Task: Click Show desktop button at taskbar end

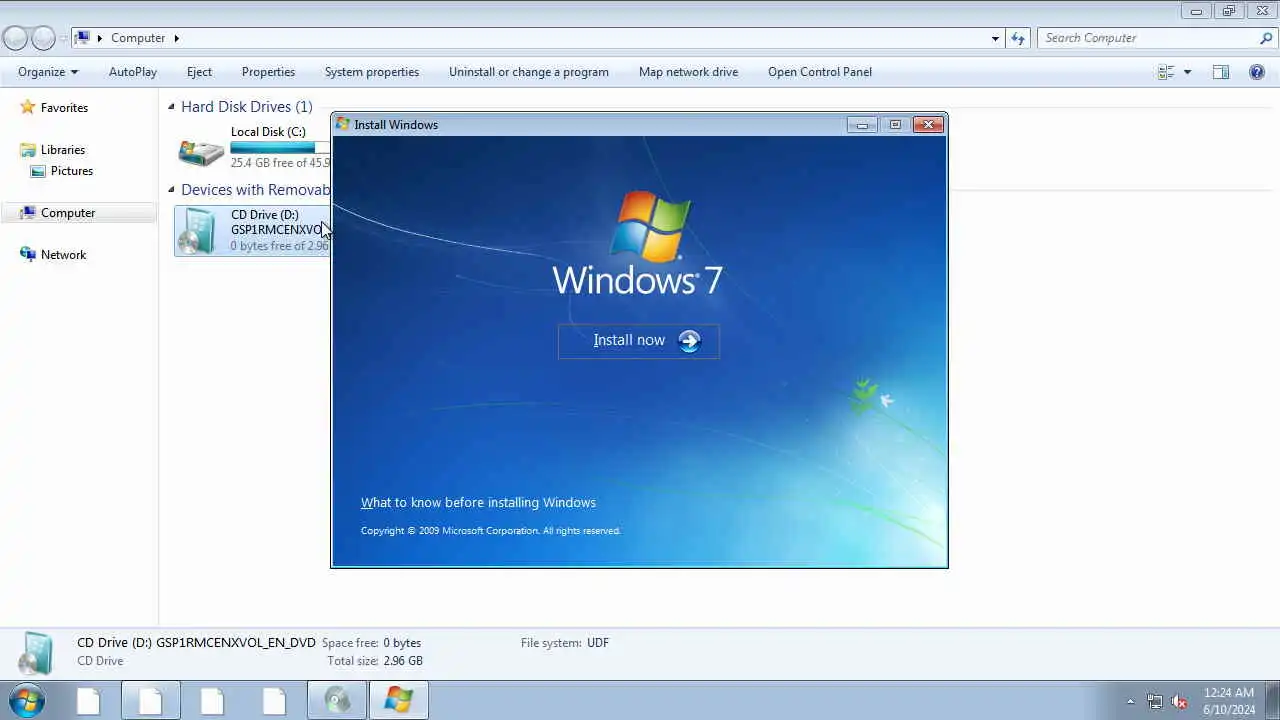Action: click(1273, 701)
